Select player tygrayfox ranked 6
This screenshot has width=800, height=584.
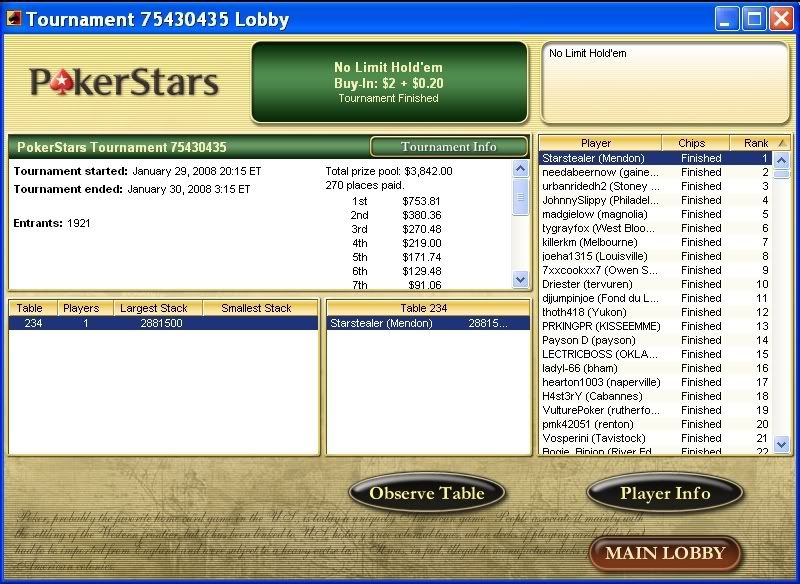coord(656,228)
